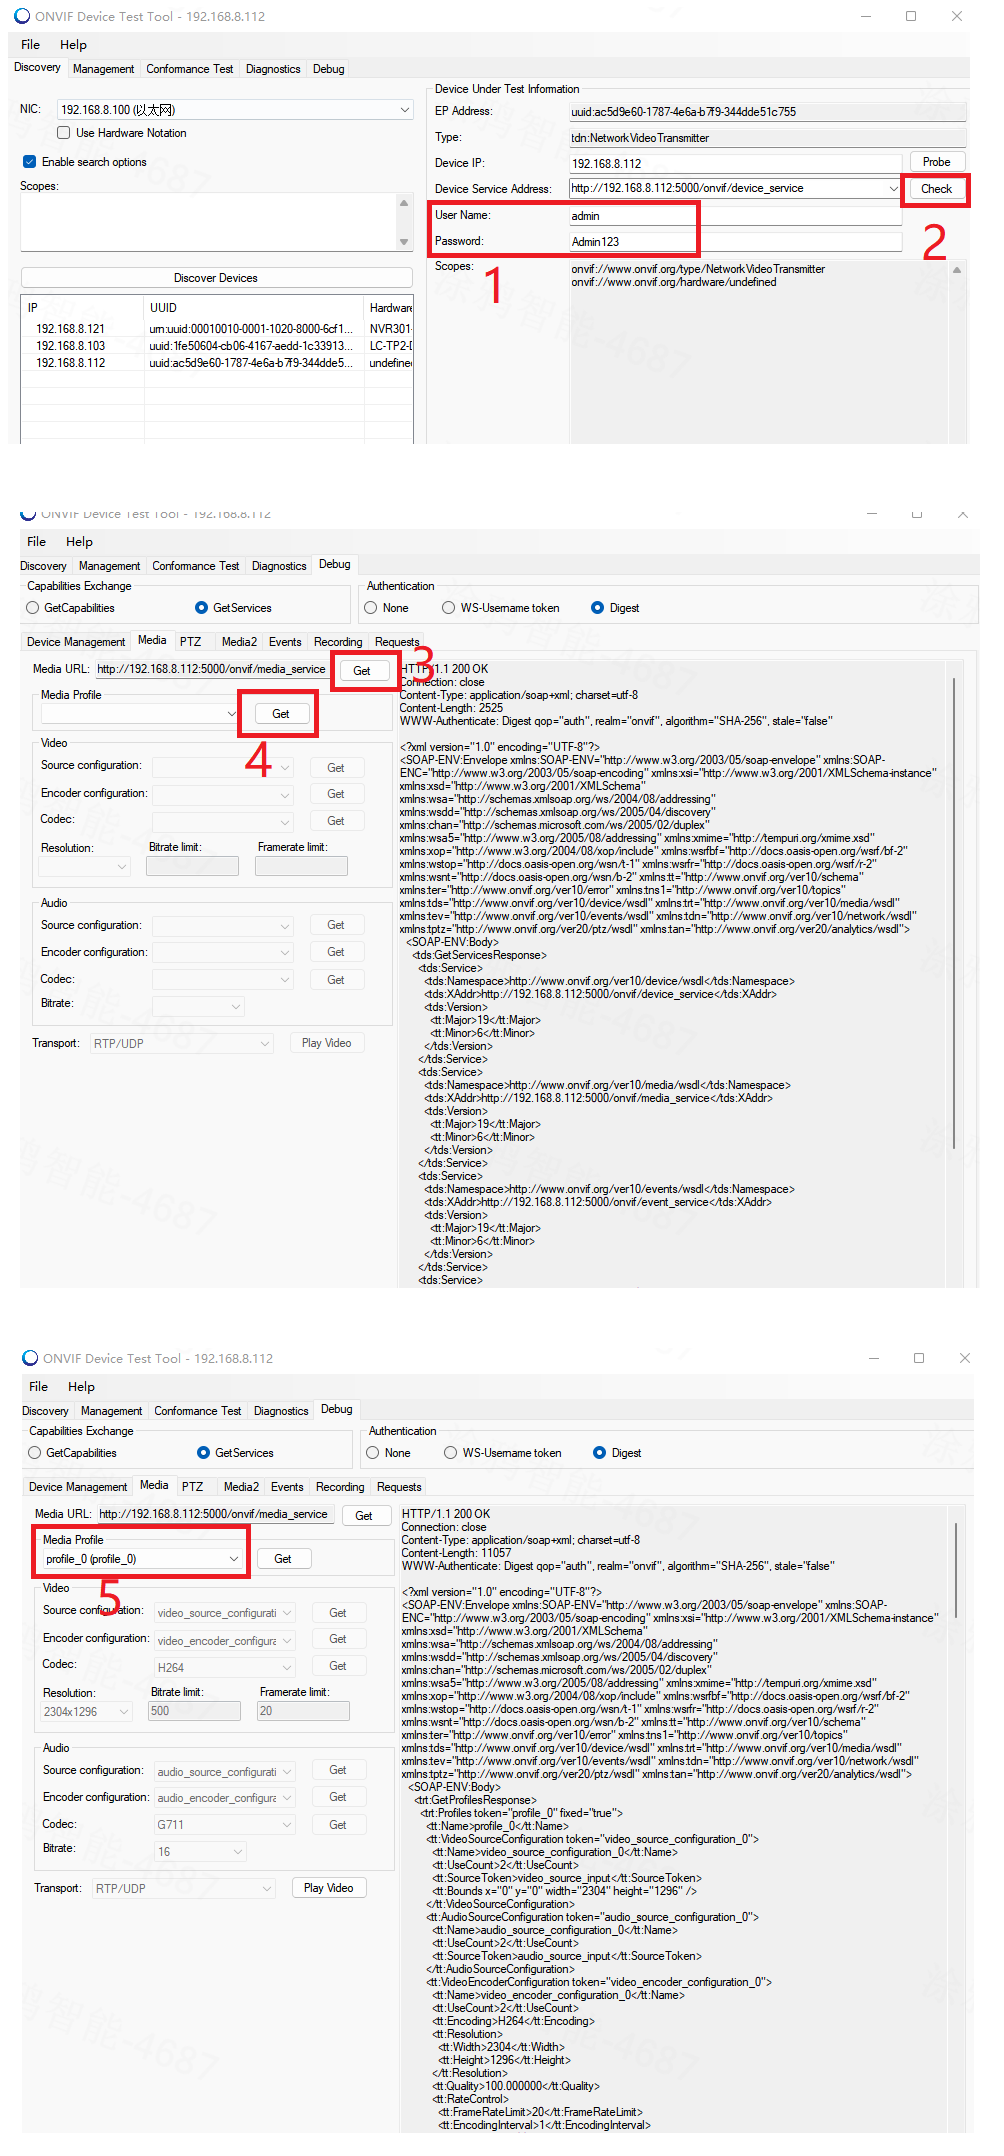Click the ONVIF logo icon in the title bar above the profile_0 Media Profile
Image resolution: width=1004 pixels, height=2156 pixels.
tap(30, 1358)
